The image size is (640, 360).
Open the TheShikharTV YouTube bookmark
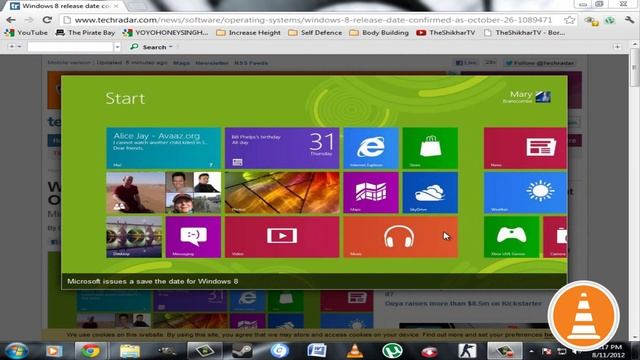[446, 33]
